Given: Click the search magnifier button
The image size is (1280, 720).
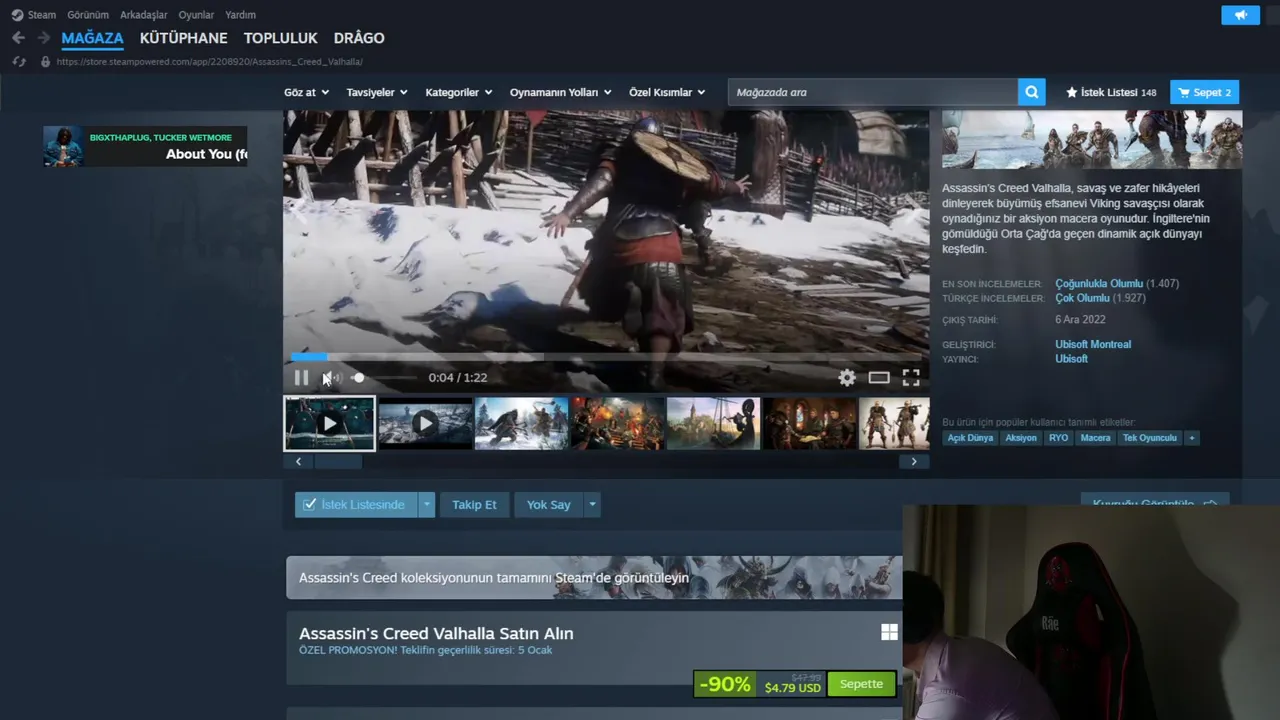Looking at the screenshot, I should [x=1031, y=92].
